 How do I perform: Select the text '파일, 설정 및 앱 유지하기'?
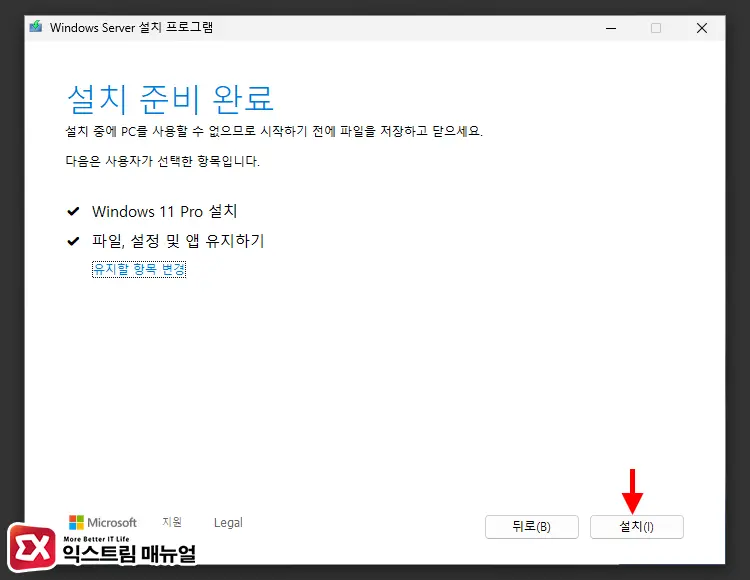[x=178, y=241]
